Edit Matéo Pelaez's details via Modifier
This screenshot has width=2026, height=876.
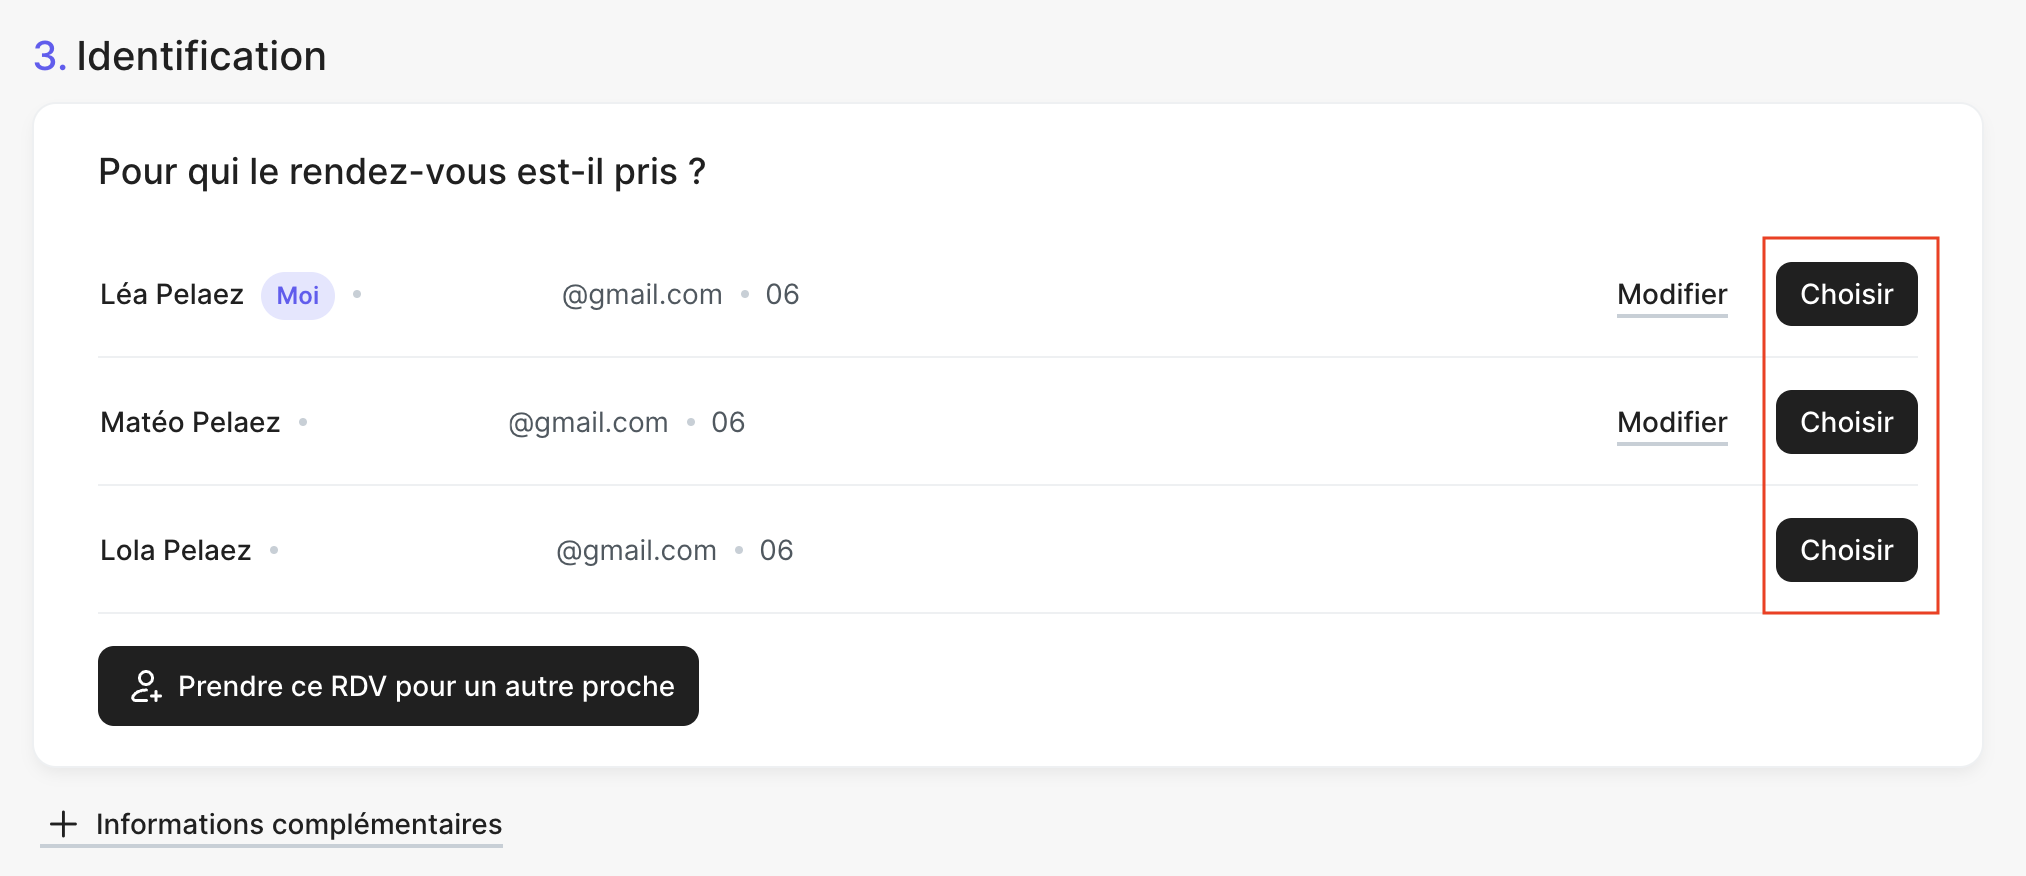coord(1671,422)
